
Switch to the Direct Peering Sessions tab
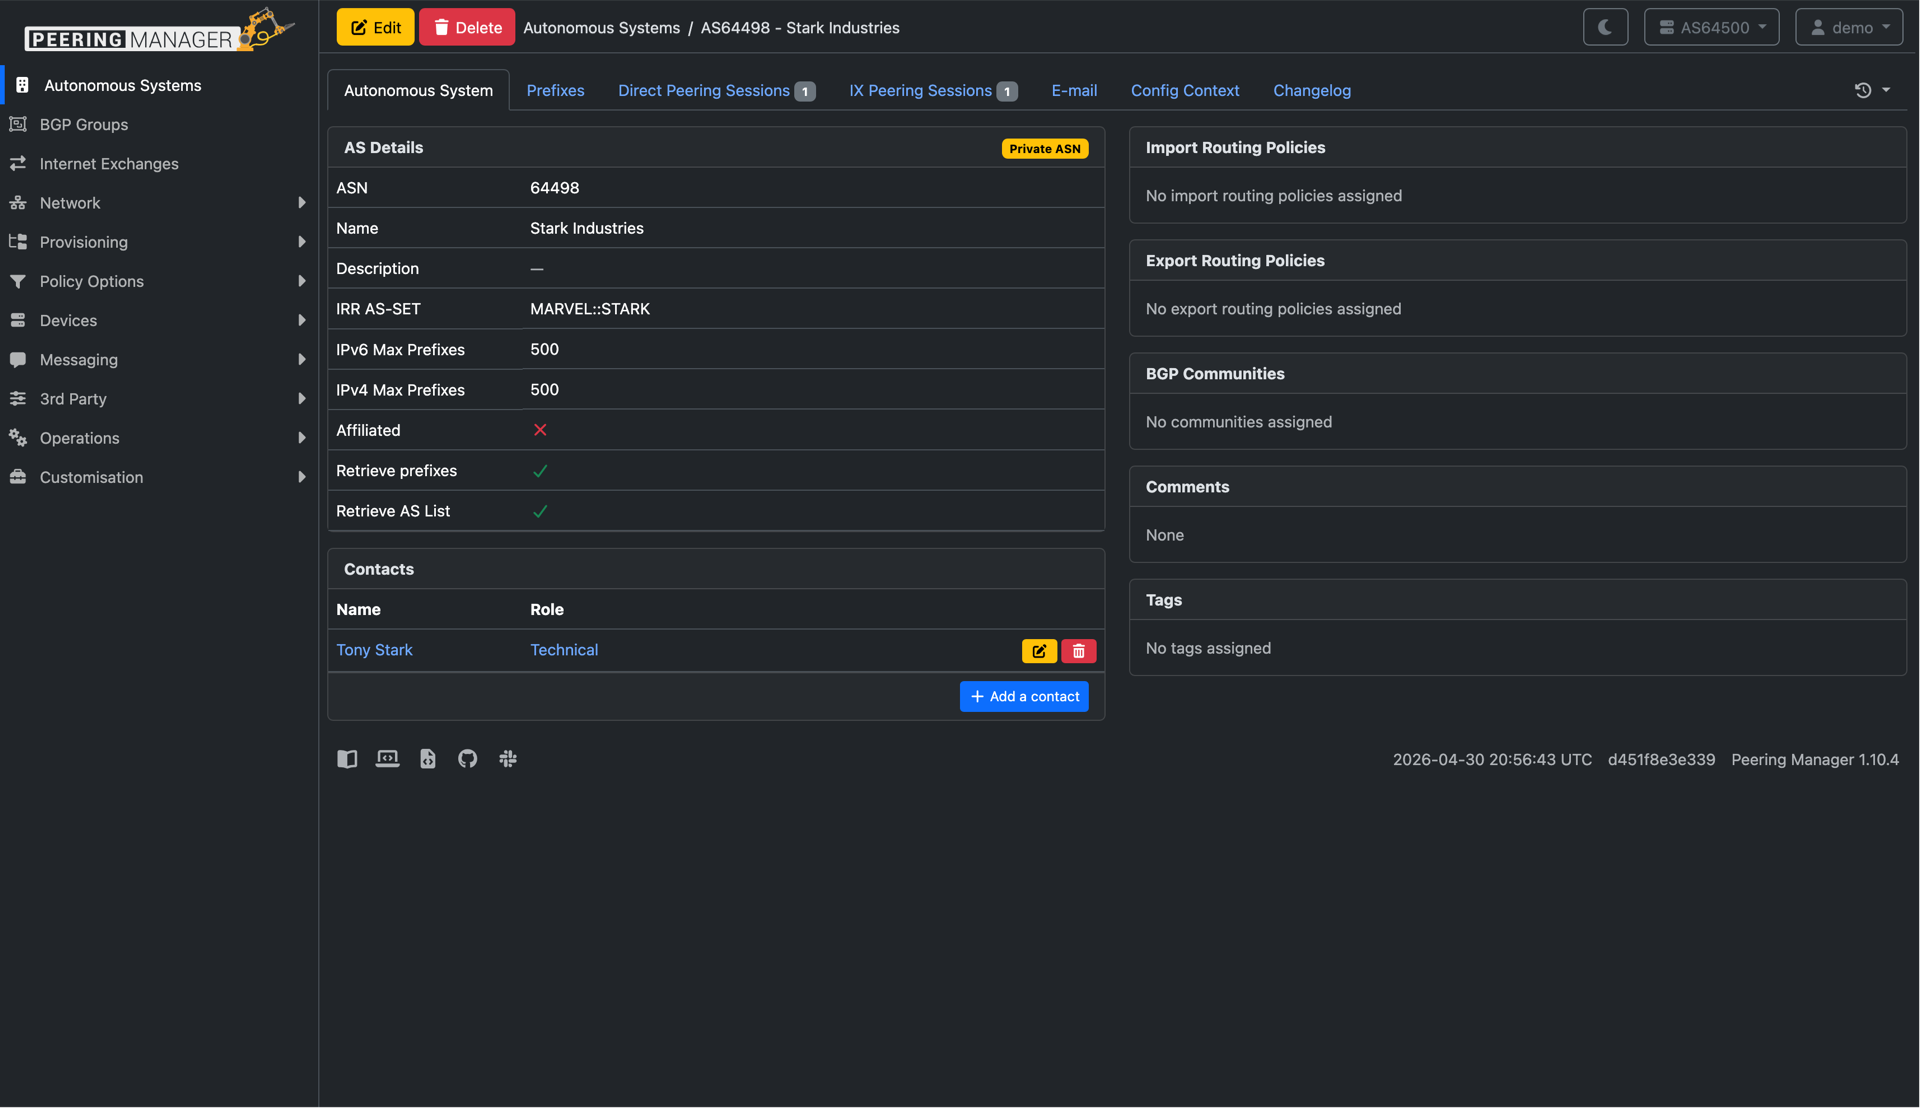click(x=716, y=90)
